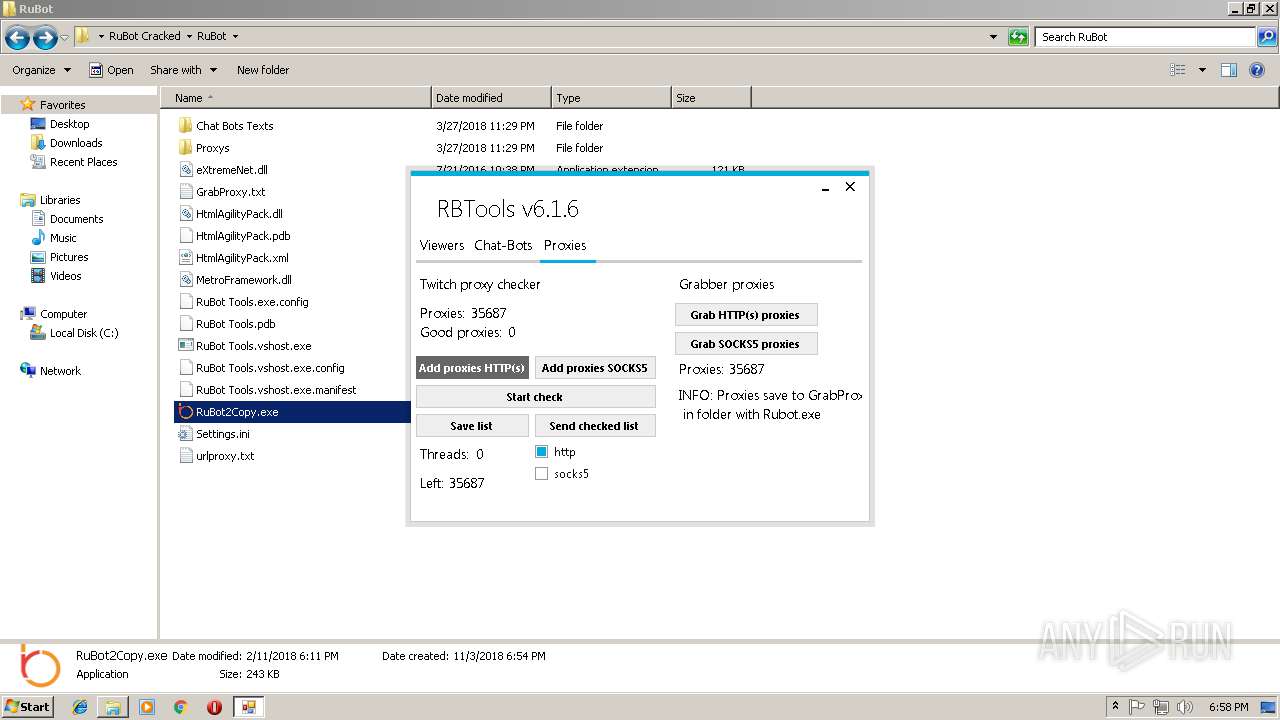Open the Chat Bots Texts folder icon
Screen dimensions: 1280x720
coord(185,126)
